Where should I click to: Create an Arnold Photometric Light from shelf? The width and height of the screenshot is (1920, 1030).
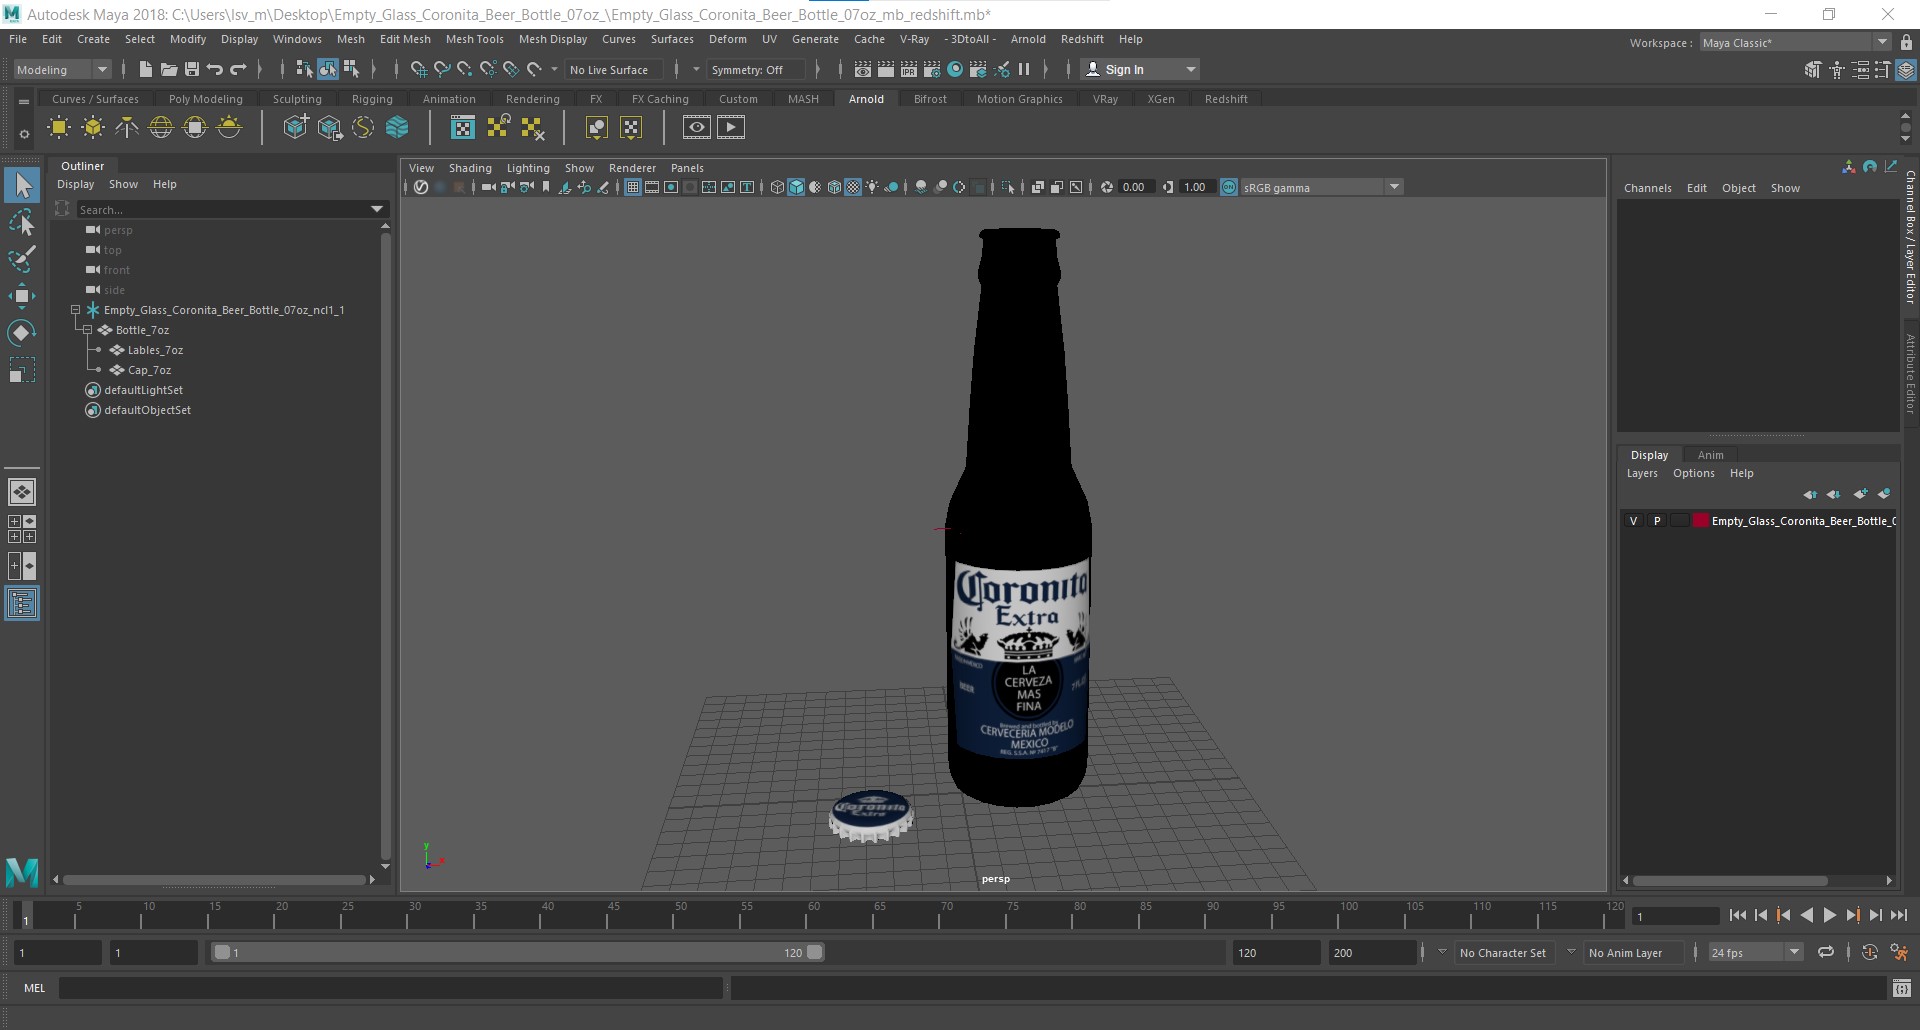(x=127, y=127)
